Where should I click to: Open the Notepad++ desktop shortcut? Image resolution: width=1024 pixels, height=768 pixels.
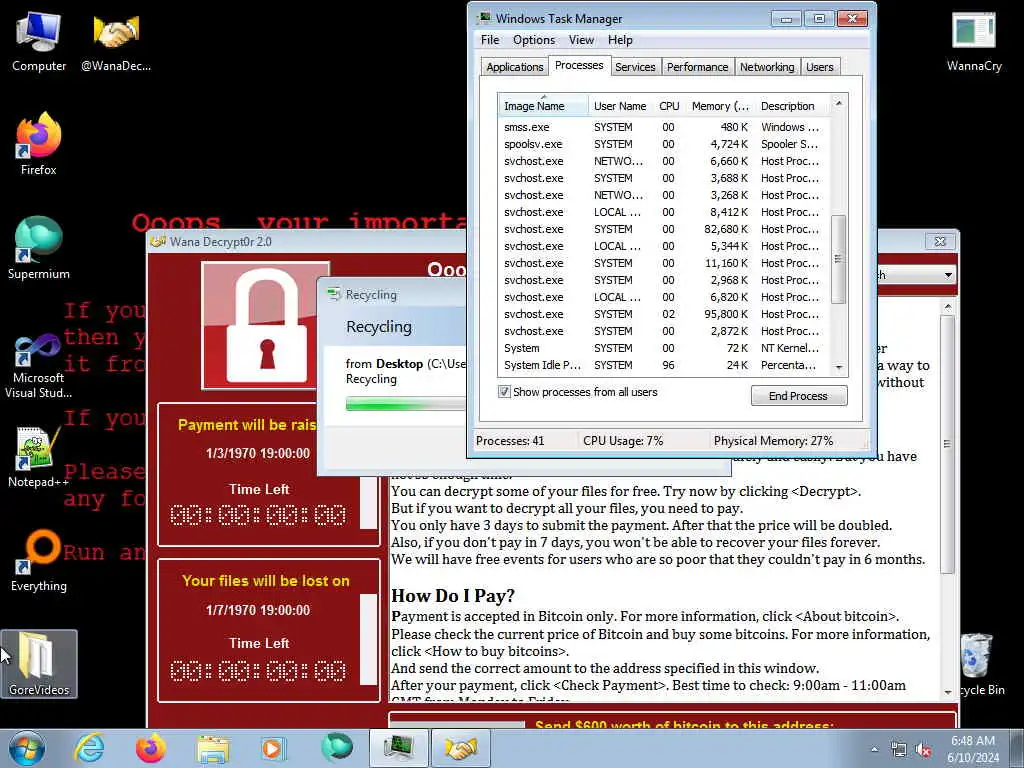39,456
